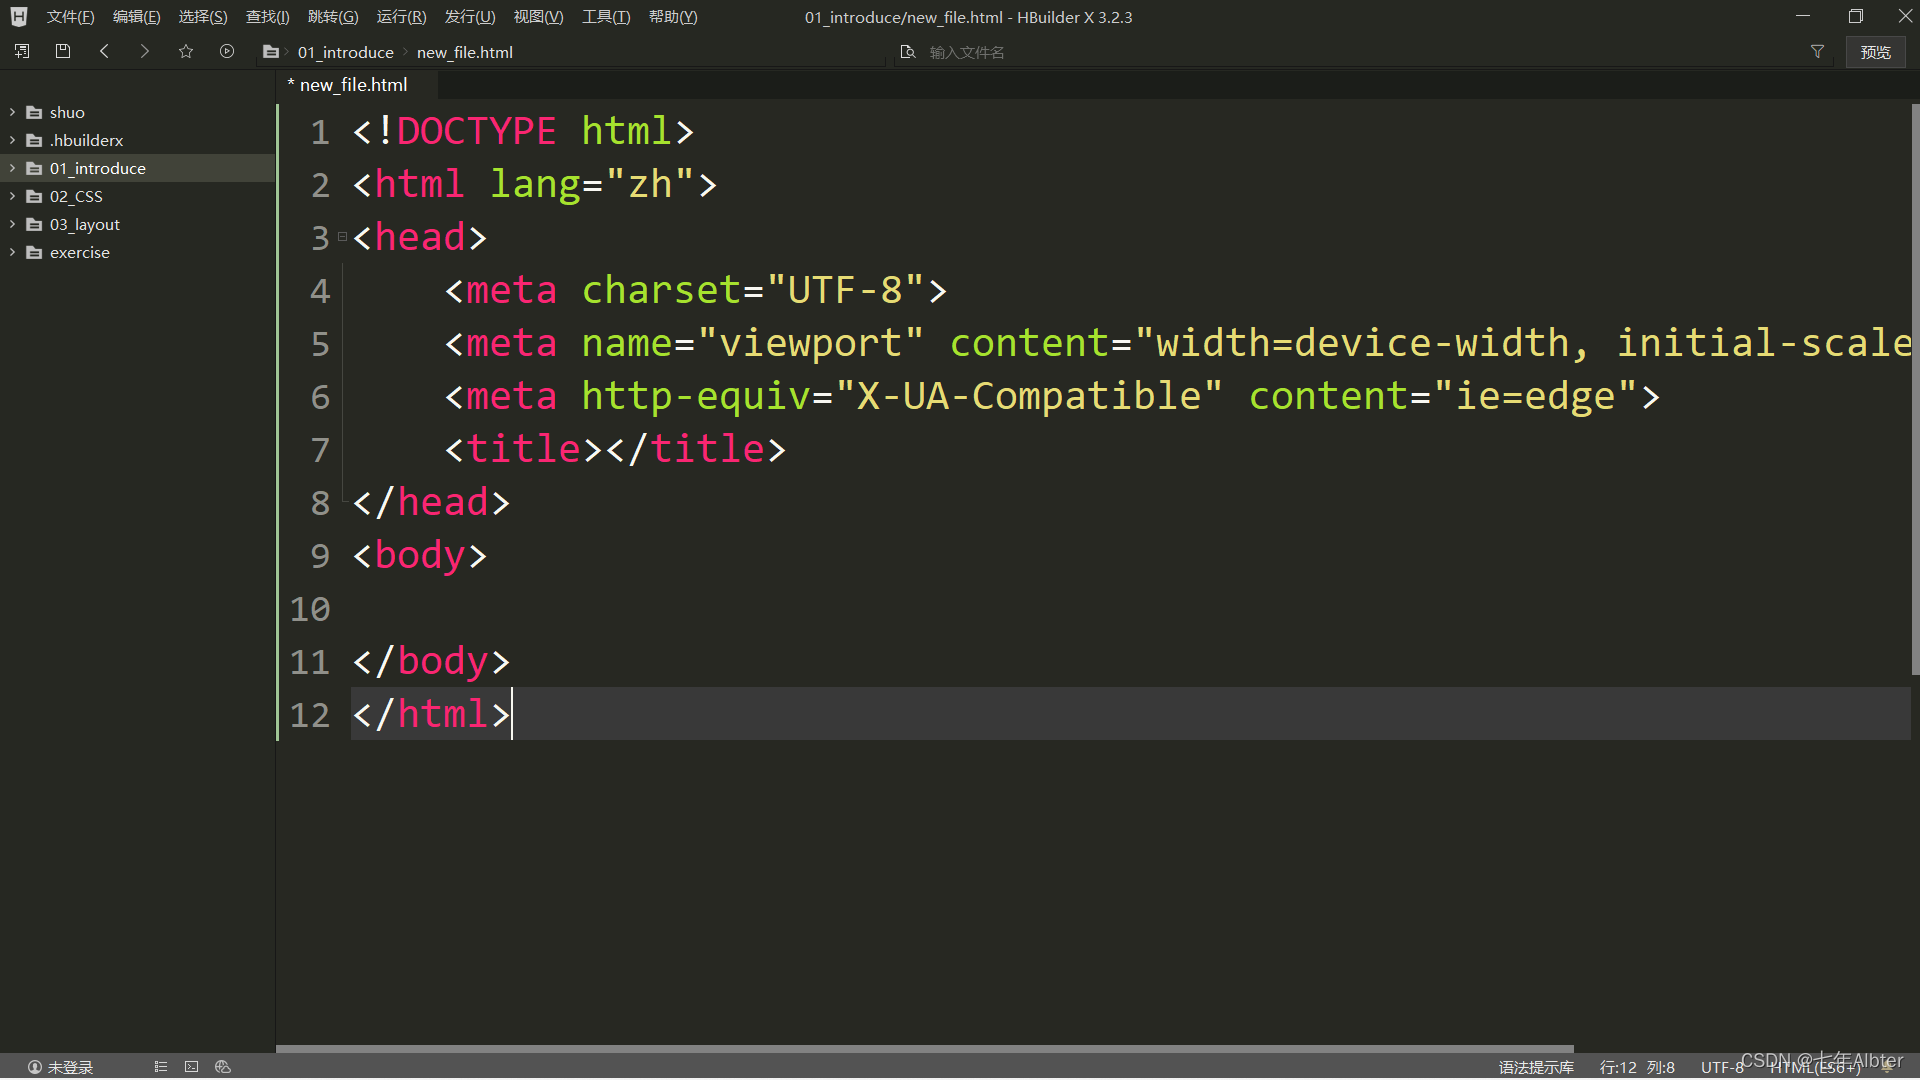The height and width of the screenshot is (1080, 1920).
Task: Click the save file icon
Action: [63, 51]
